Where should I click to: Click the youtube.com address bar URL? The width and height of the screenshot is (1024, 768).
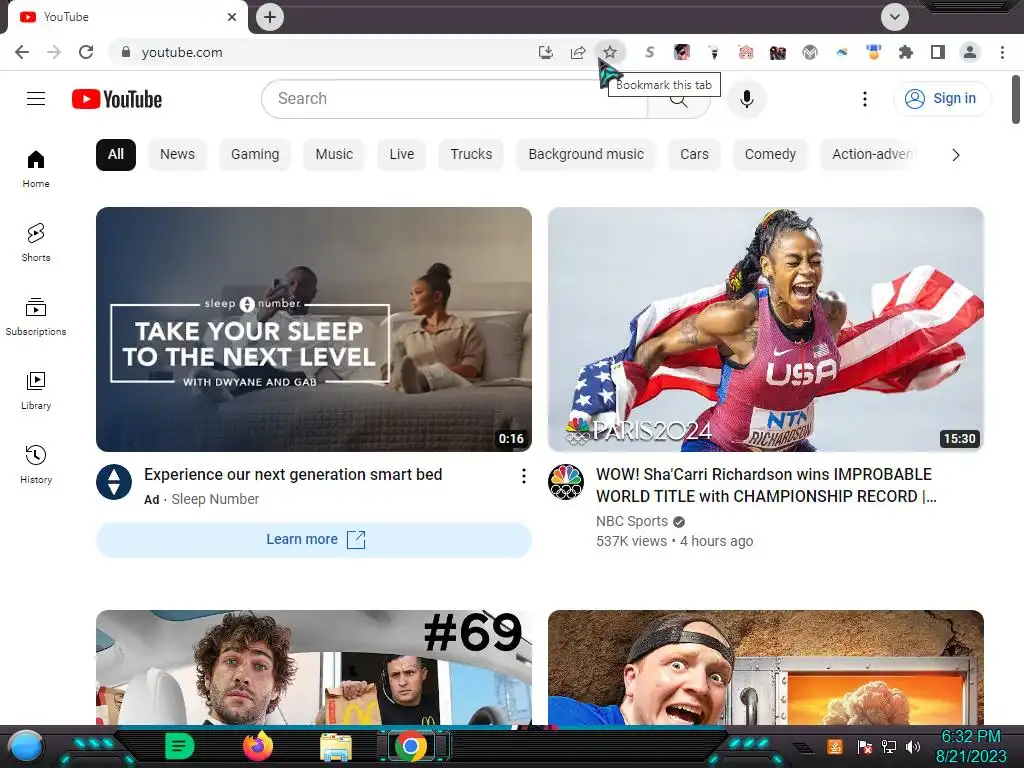pos(182,52)
